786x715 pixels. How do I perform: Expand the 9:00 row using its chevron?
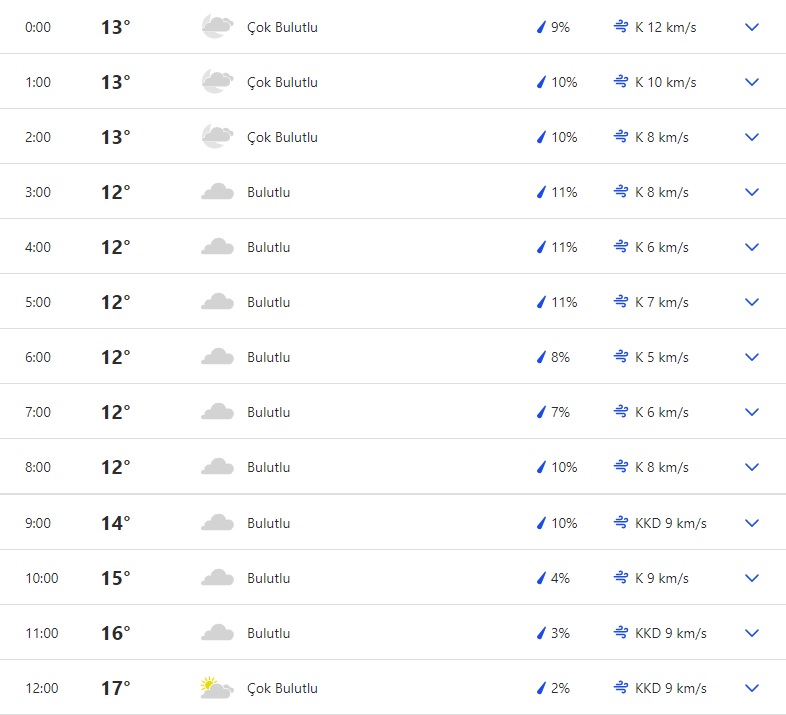pos(752,523)
